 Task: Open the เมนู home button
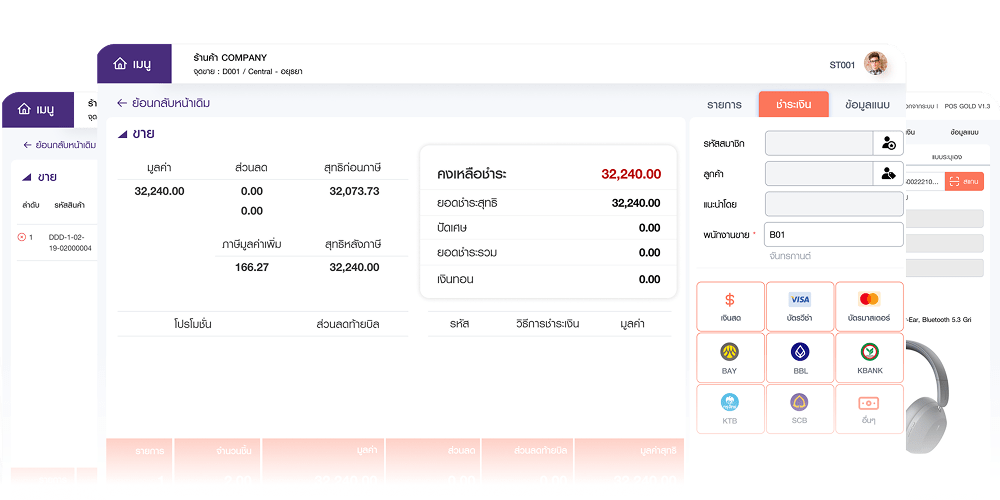[x=133, y=64]
